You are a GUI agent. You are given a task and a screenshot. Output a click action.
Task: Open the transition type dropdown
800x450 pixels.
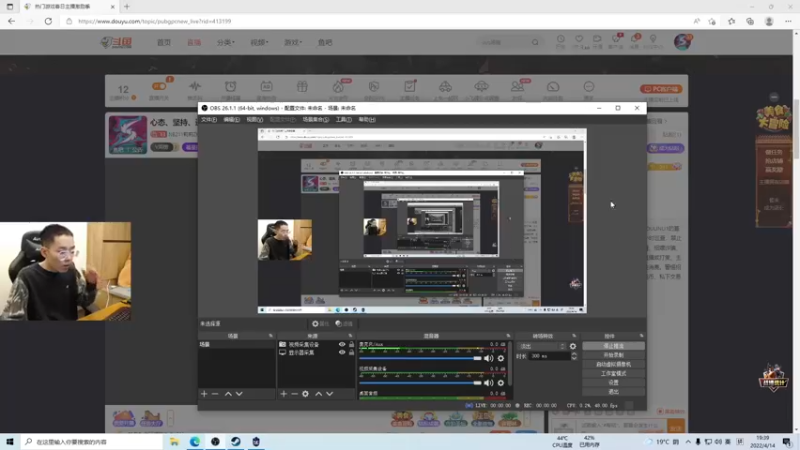(541, 346)
